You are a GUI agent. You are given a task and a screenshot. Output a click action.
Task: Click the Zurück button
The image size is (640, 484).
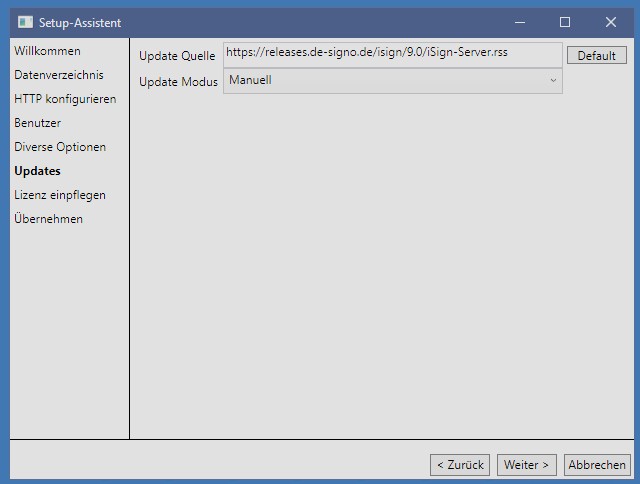[460, 465]
